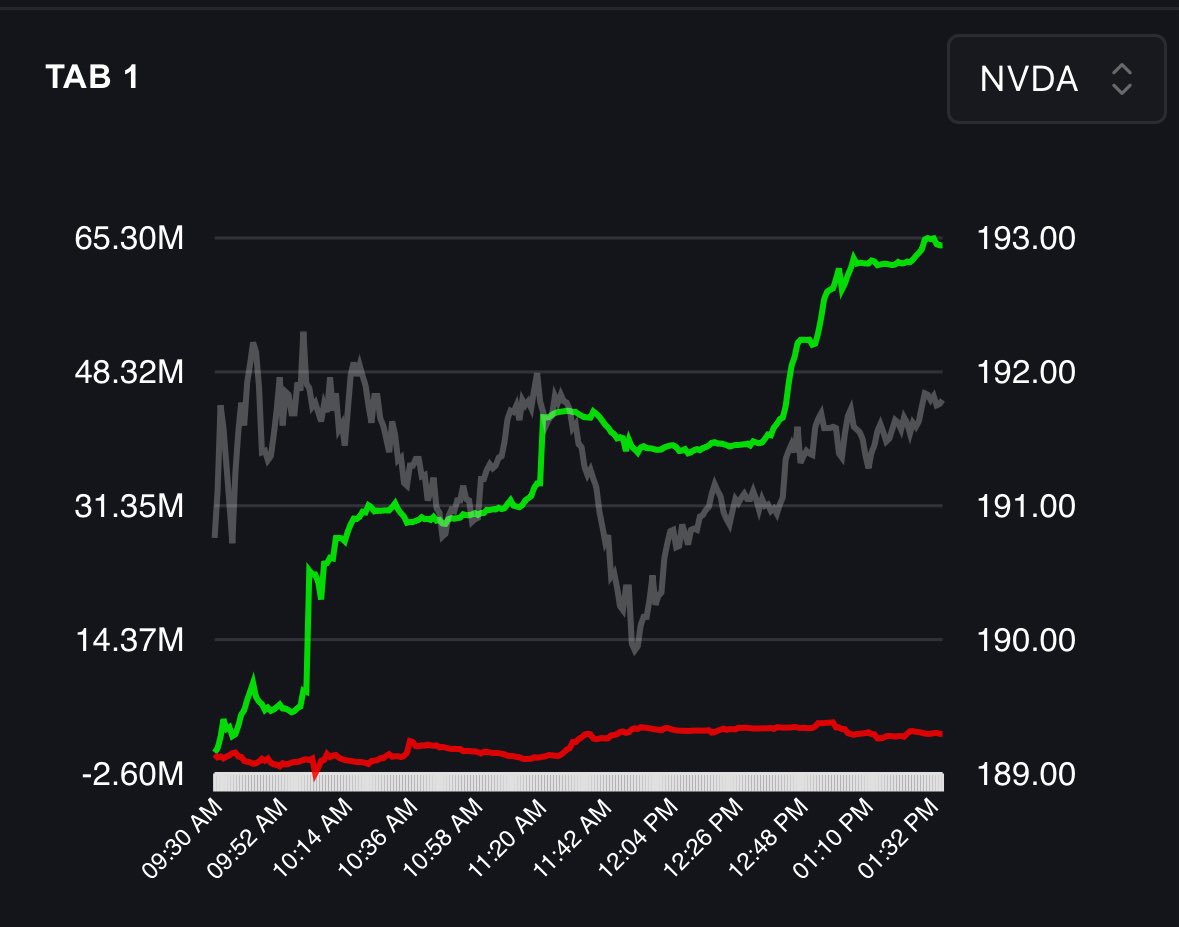Expand the stock symbol picker to change tickers
This screenshot has height=927, width=1179.
click(x=1056, y=80)
